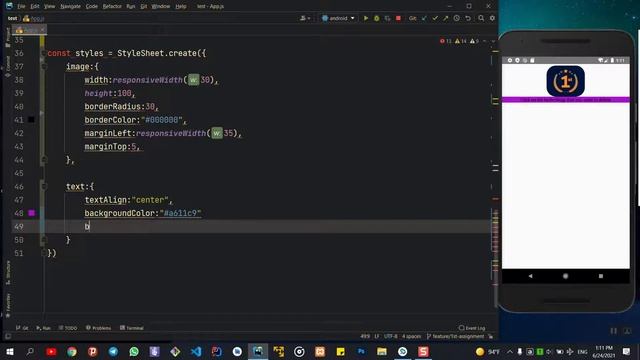Open the Project tool window sidebar button
Screen dimensions: 640x360
click(x=8, y=38)
